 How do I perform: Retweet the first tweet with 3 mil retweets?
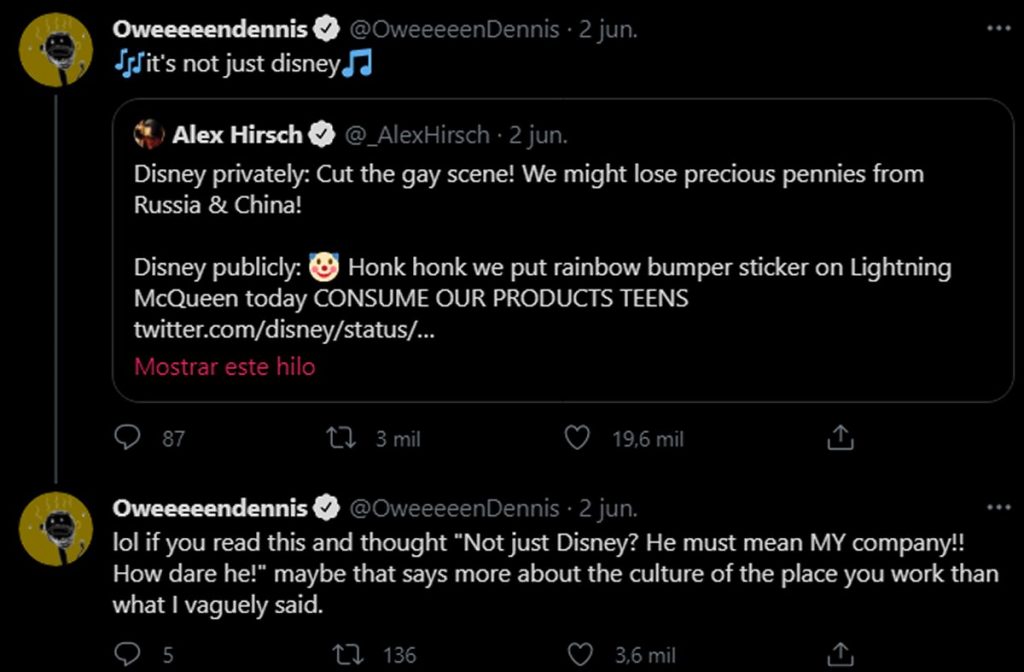pos(343,438)
